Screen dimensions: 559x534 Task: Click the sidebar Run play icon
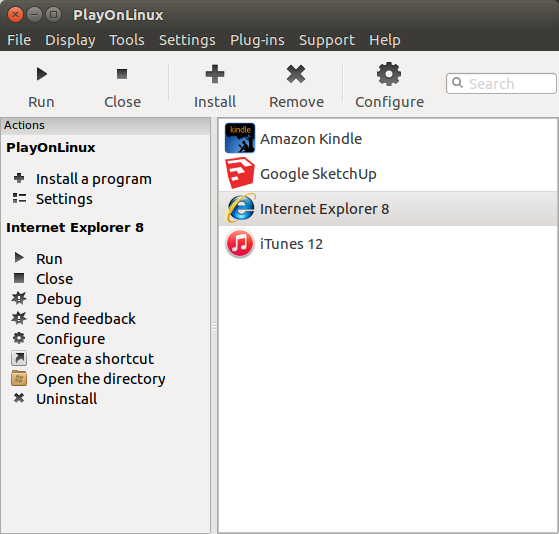pyautogui.click(x=19, y=257)
